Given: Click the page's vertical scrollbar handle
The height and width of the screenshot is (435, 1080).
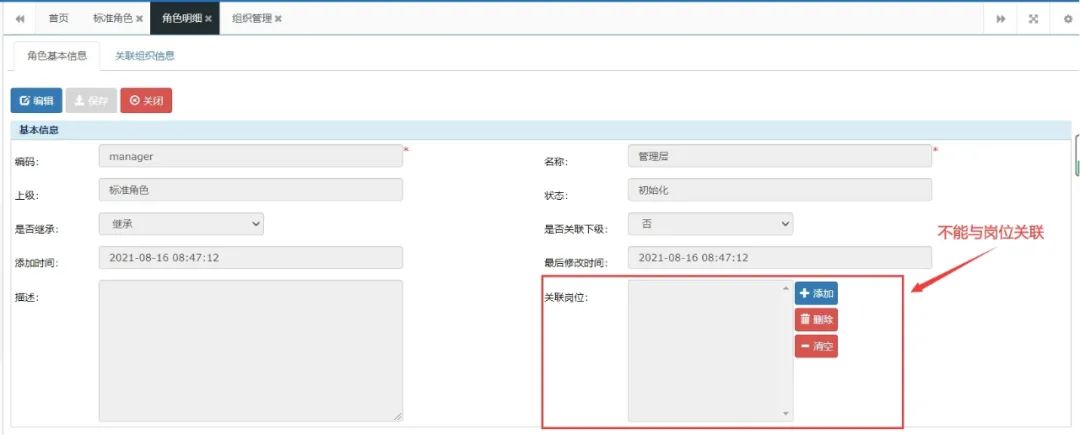Looking at the screenshot, I should point(1077,156).
